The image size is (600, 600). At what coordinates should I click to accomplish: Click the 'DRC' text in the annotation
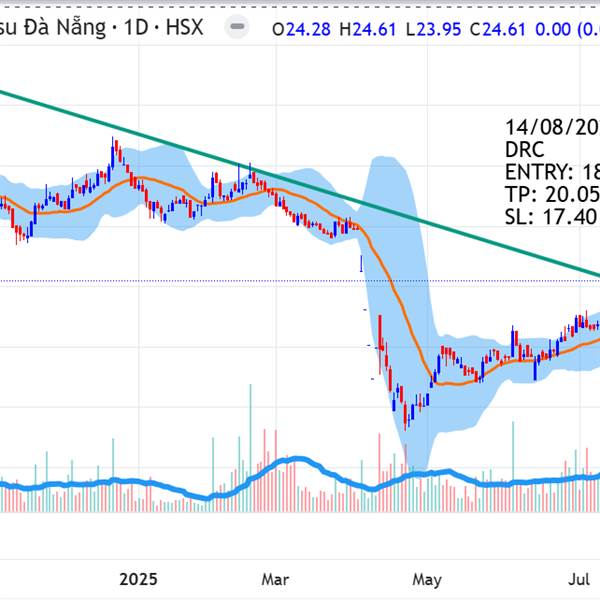tap(524, 150)
